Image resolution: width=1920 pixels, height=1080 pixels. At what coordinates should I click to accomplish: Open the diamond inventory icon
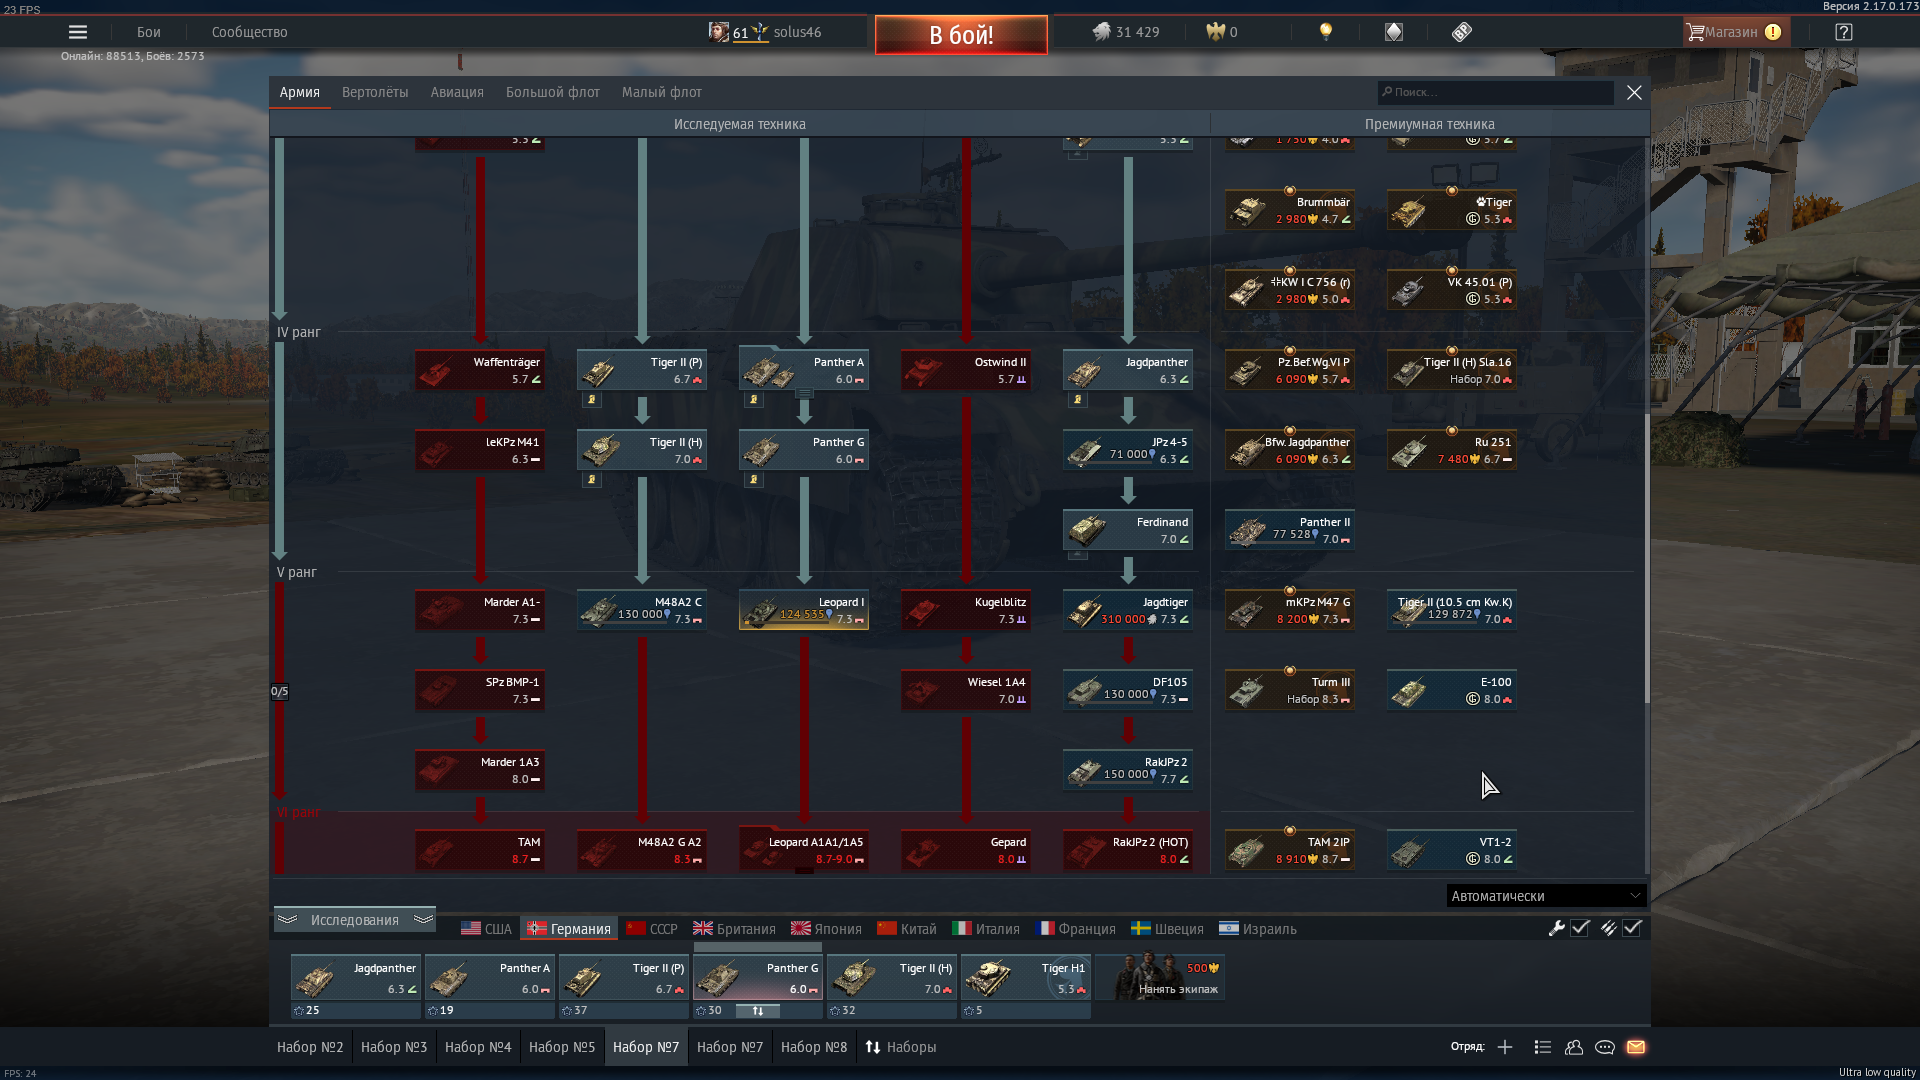(1394, 32)
